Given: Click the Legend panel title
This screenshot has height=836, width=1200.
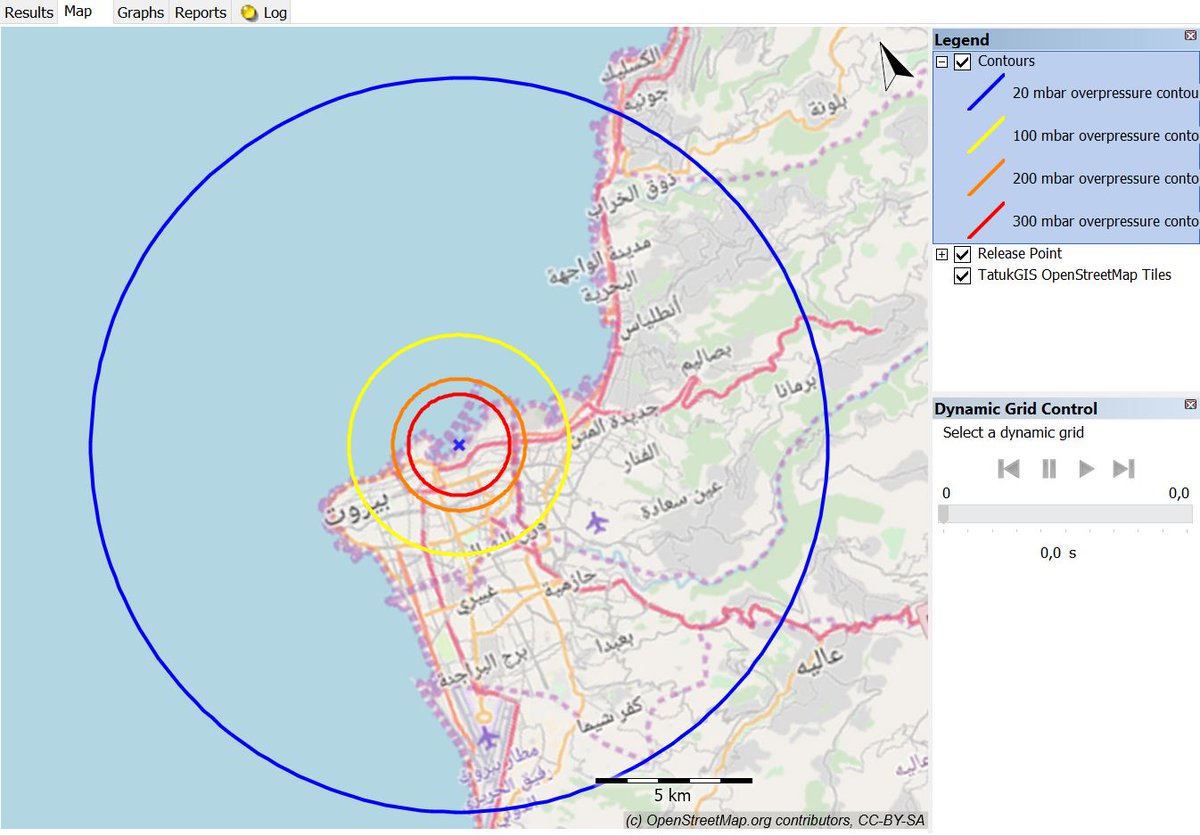Looking at the screenshot, I should pyautogui.click(x=962, y=40).
